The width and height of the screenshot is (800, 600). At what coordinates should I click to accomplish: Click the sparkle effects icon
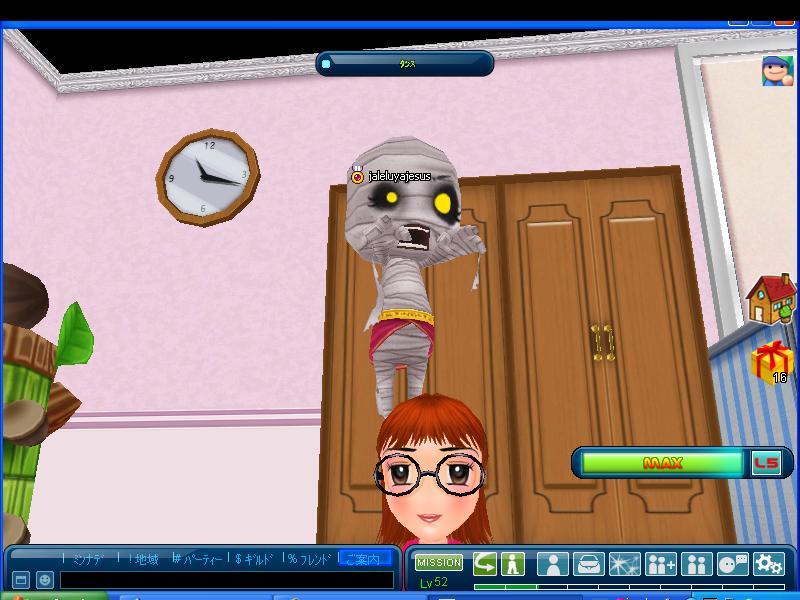pos(624,564)
